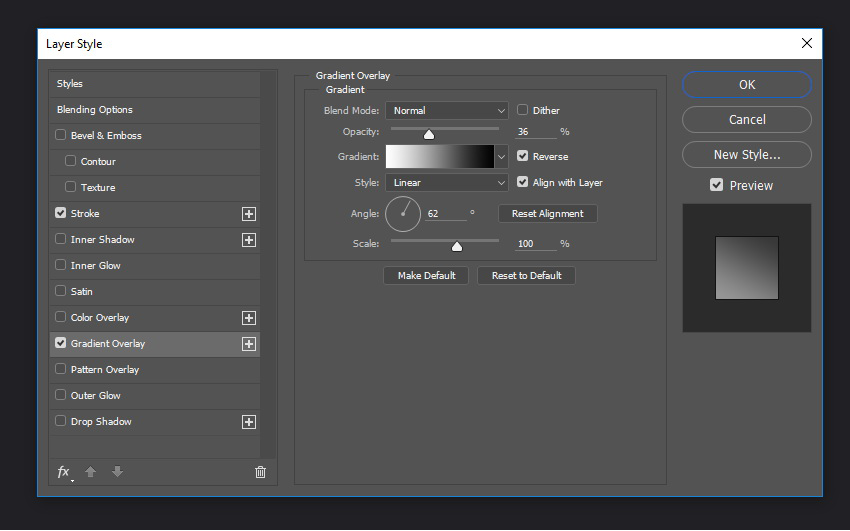Select Outer Glow effect label
850x531 pixels.
96,396
